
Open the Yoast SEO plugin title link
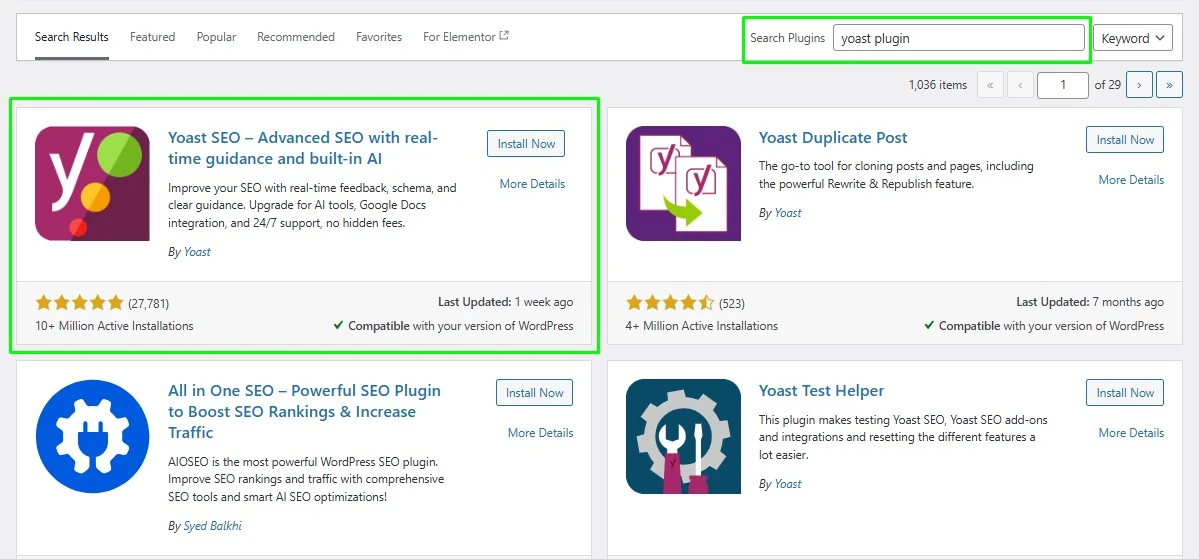[x=304, y=148]
